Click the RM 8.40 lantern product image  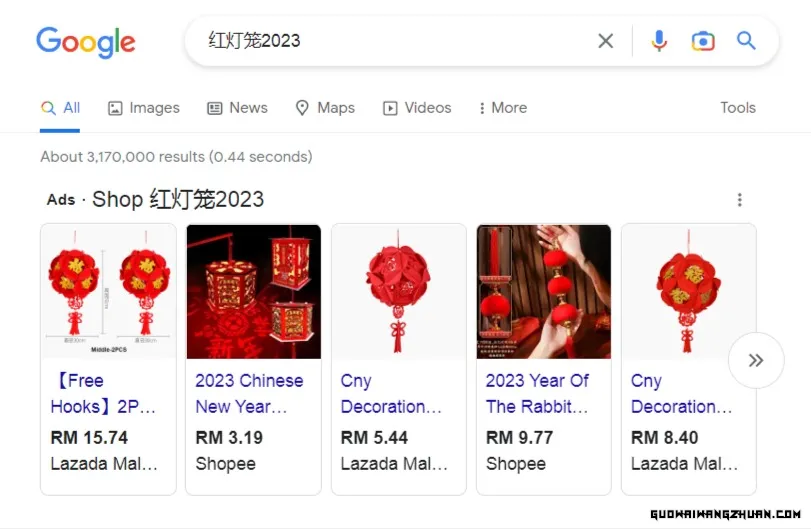point(688,292)
